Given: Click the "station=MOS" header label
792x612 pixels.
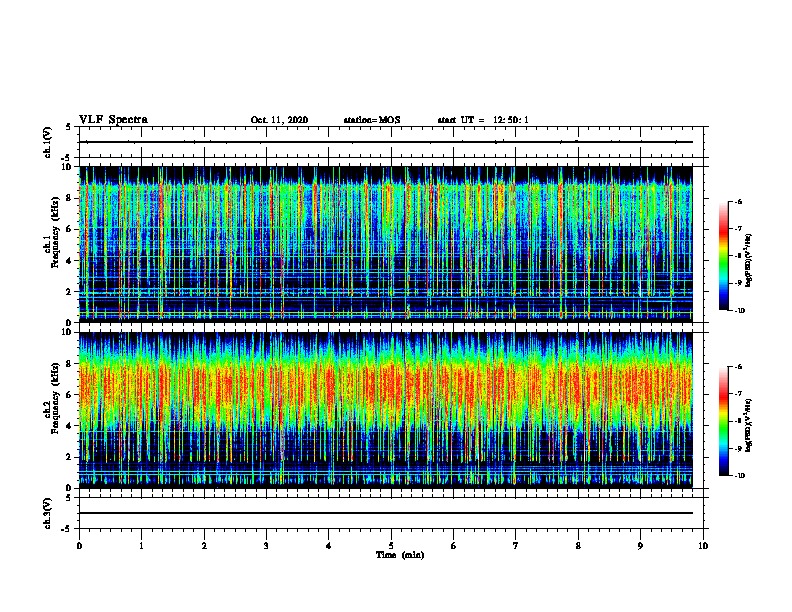Looking at the screenshot, I should pyautogui.click(x=372, y=120).
